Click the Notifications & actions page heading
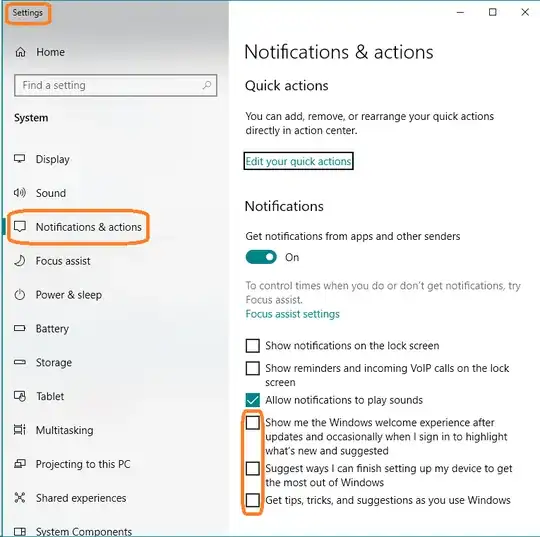540x537 pixels. pyautogui.click(x=339, y=52)
